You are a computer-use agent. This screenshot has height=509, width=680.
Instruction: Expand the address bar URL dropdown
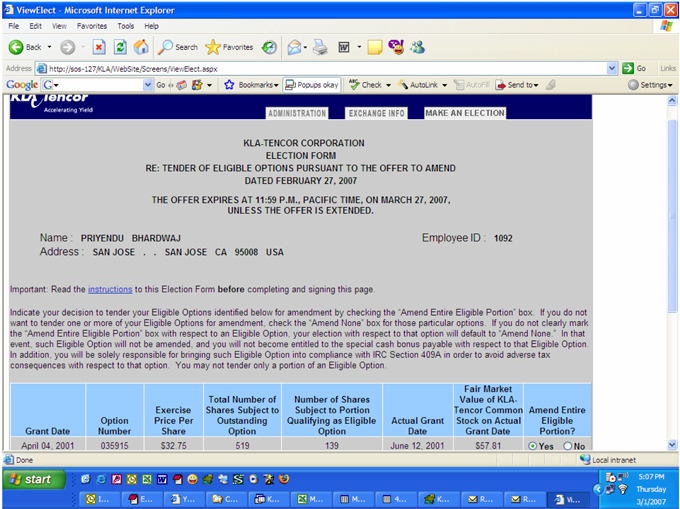613,68
